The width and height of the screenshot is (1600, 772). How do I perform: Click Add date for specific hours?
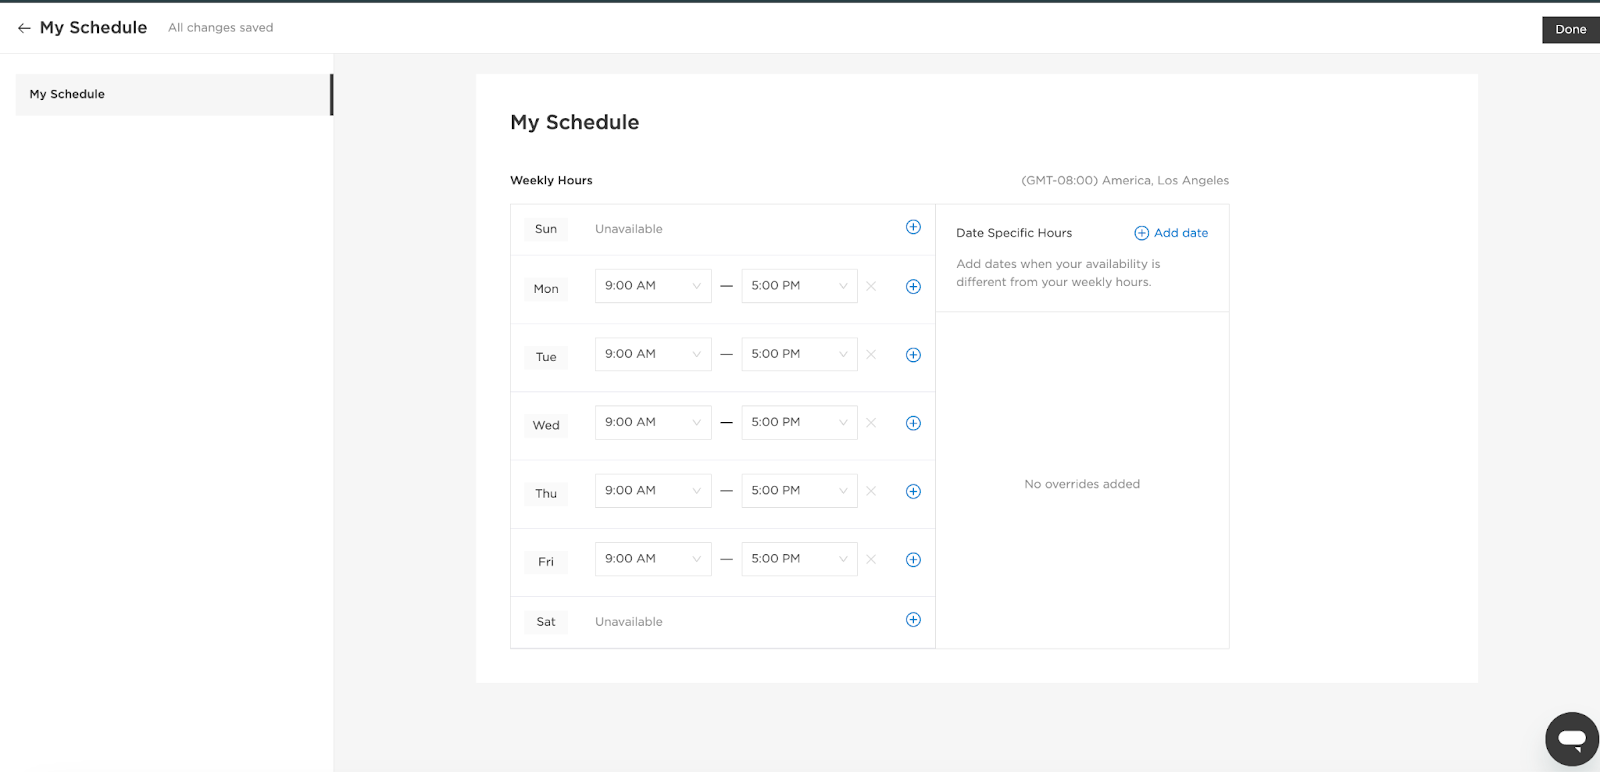[1171, 233]
